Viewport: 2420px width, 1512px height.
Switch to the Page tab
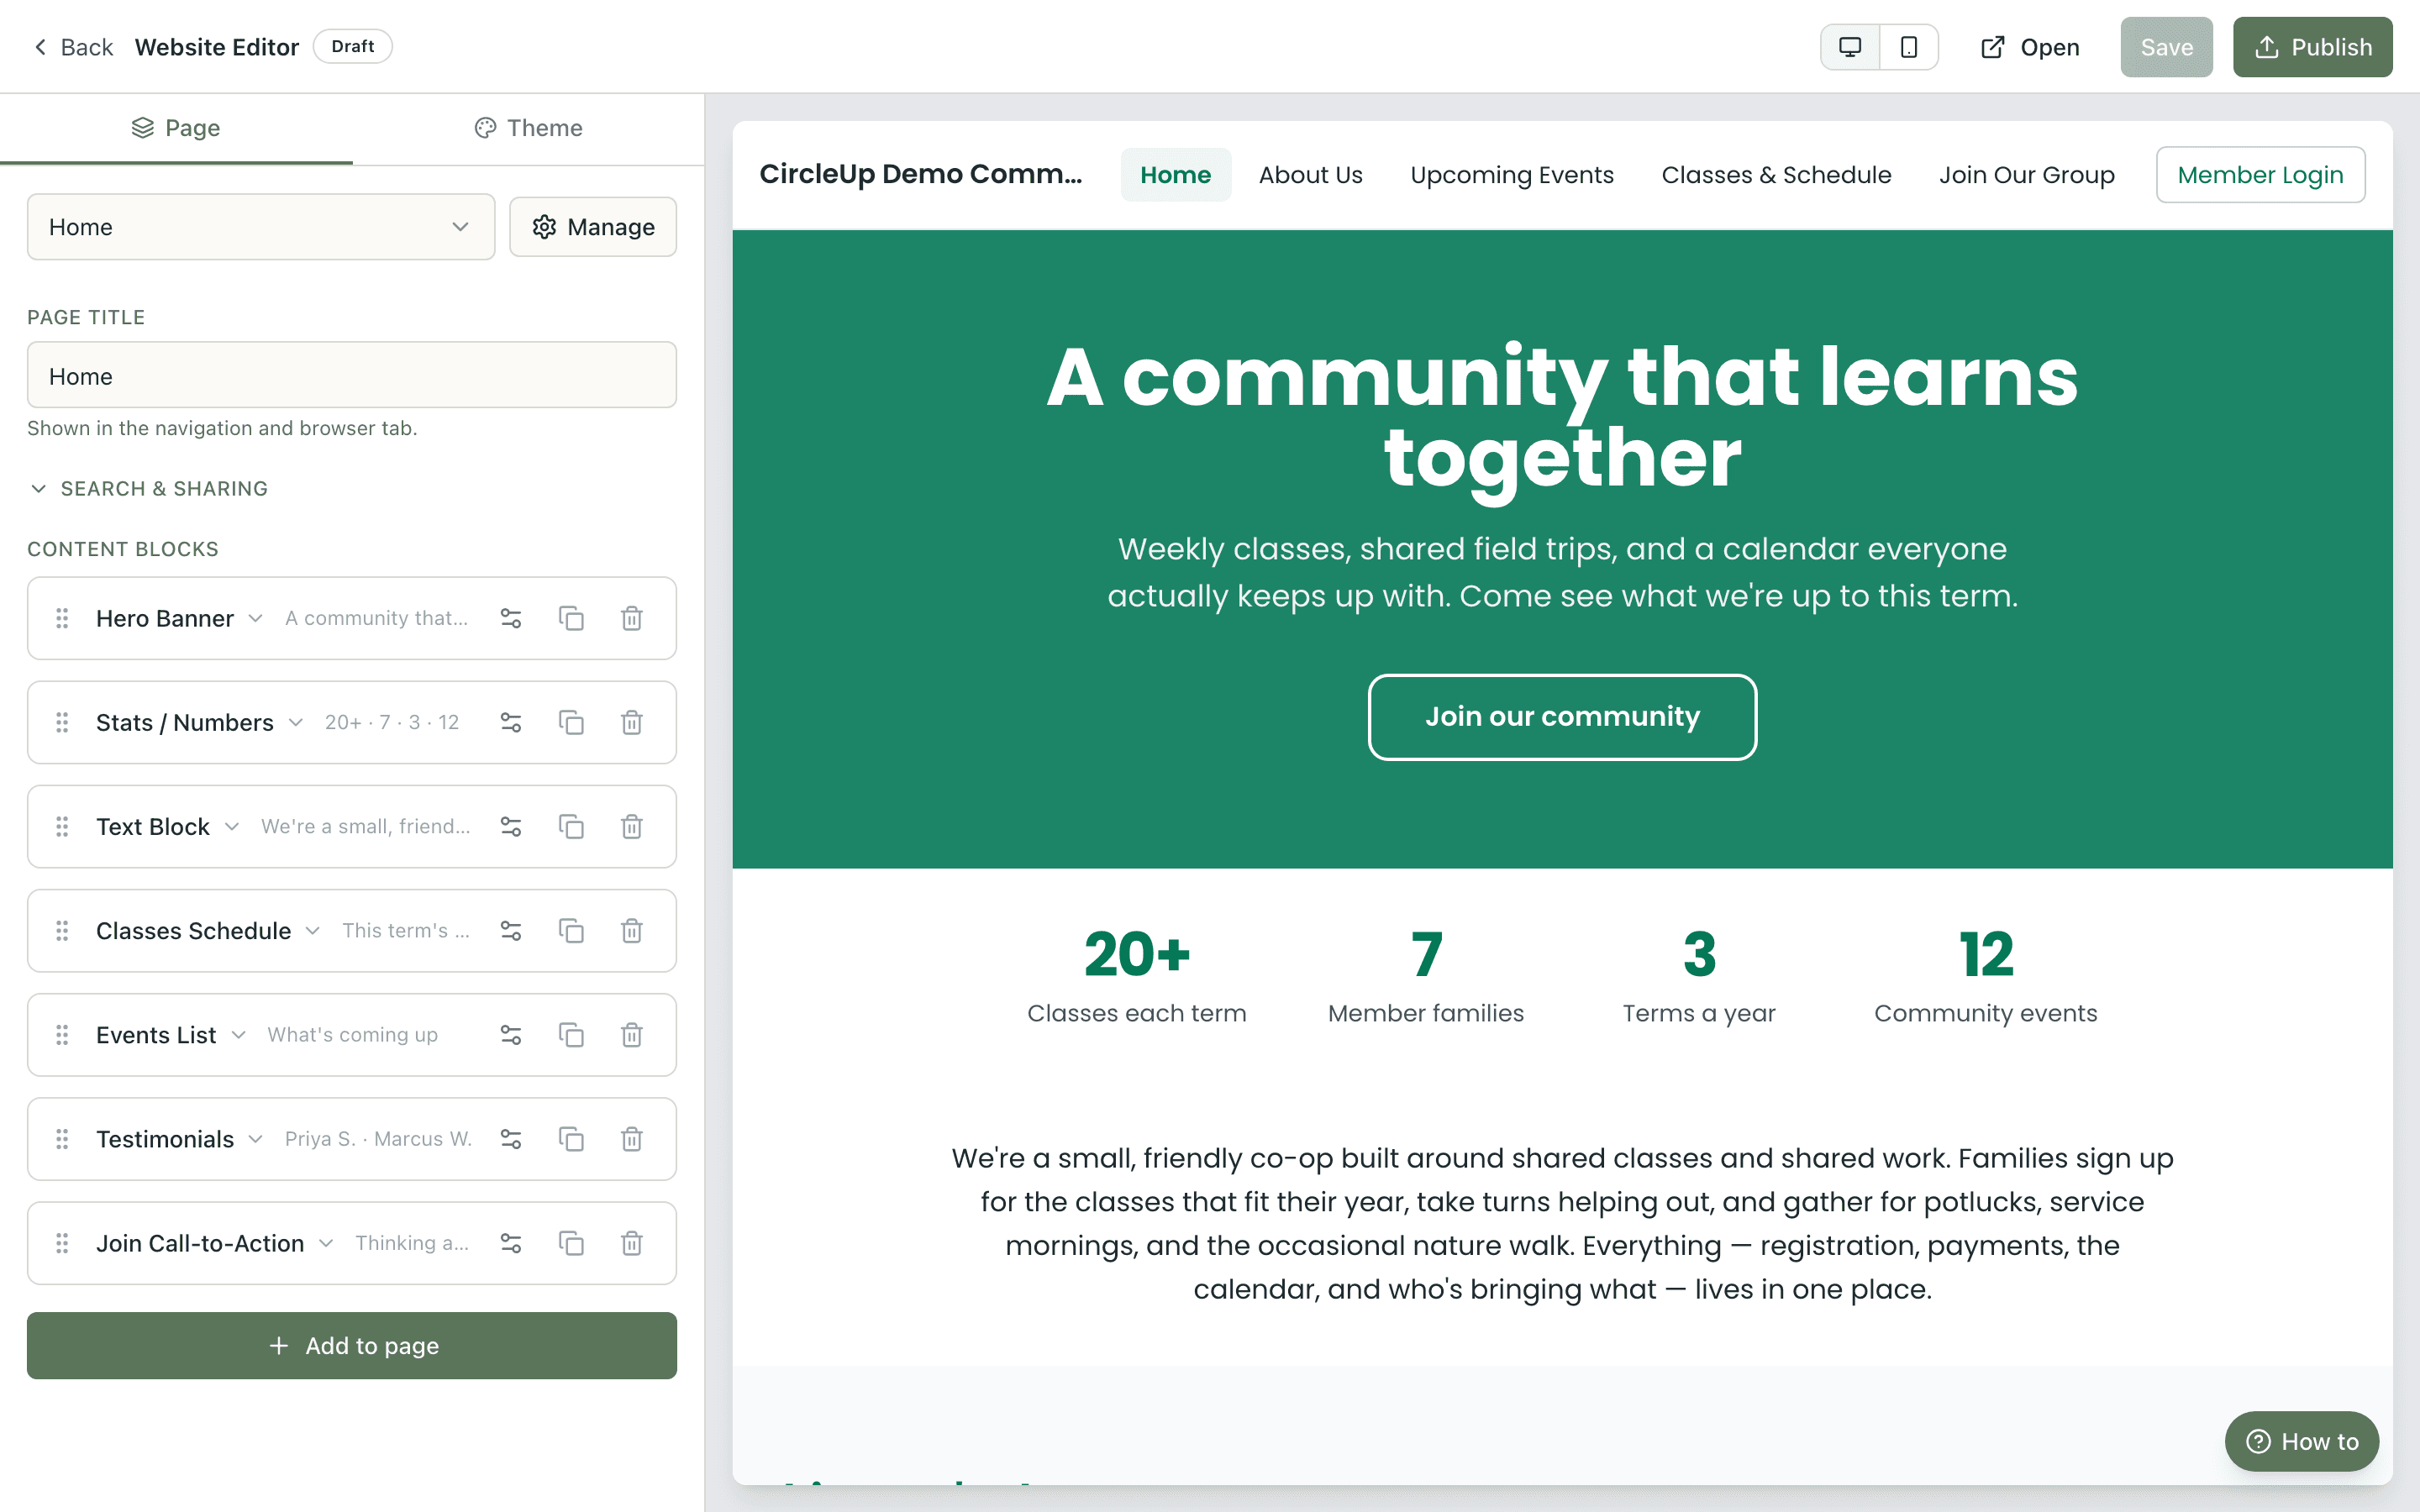(176, 128)
